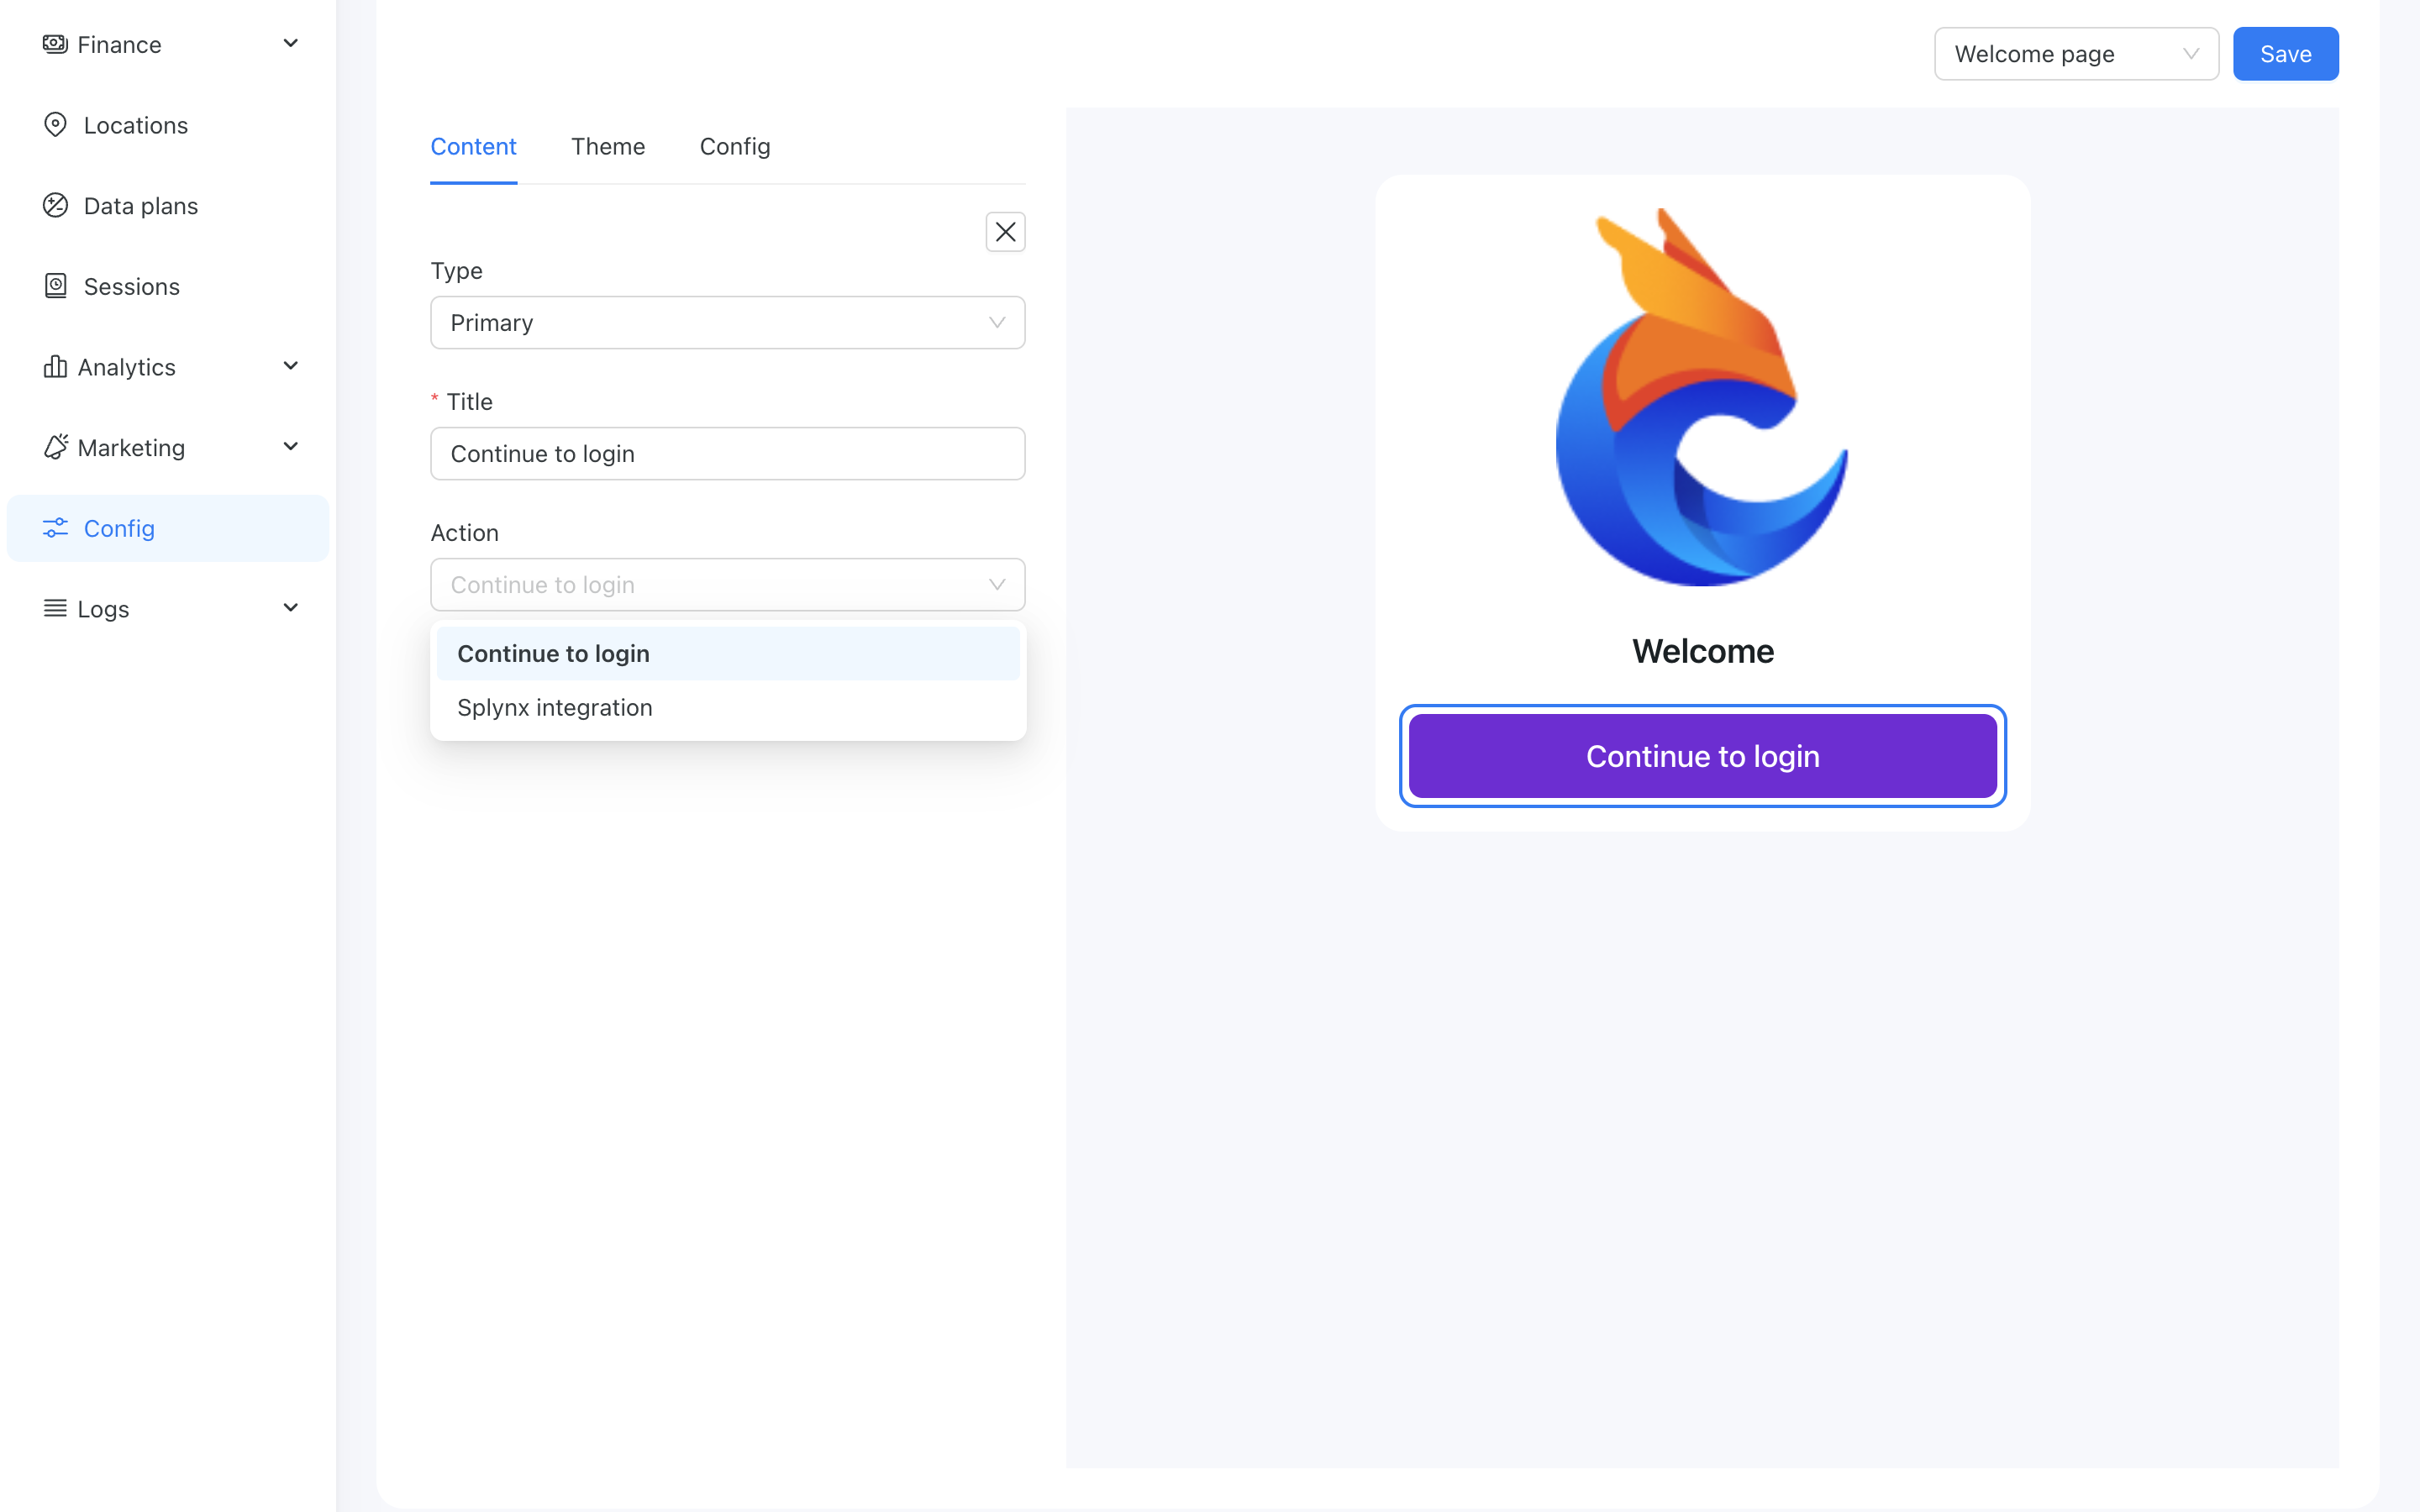Screen dimensions: 2420x1512
Task: Switch to the Theme tab
Action: tap(608, 147)
